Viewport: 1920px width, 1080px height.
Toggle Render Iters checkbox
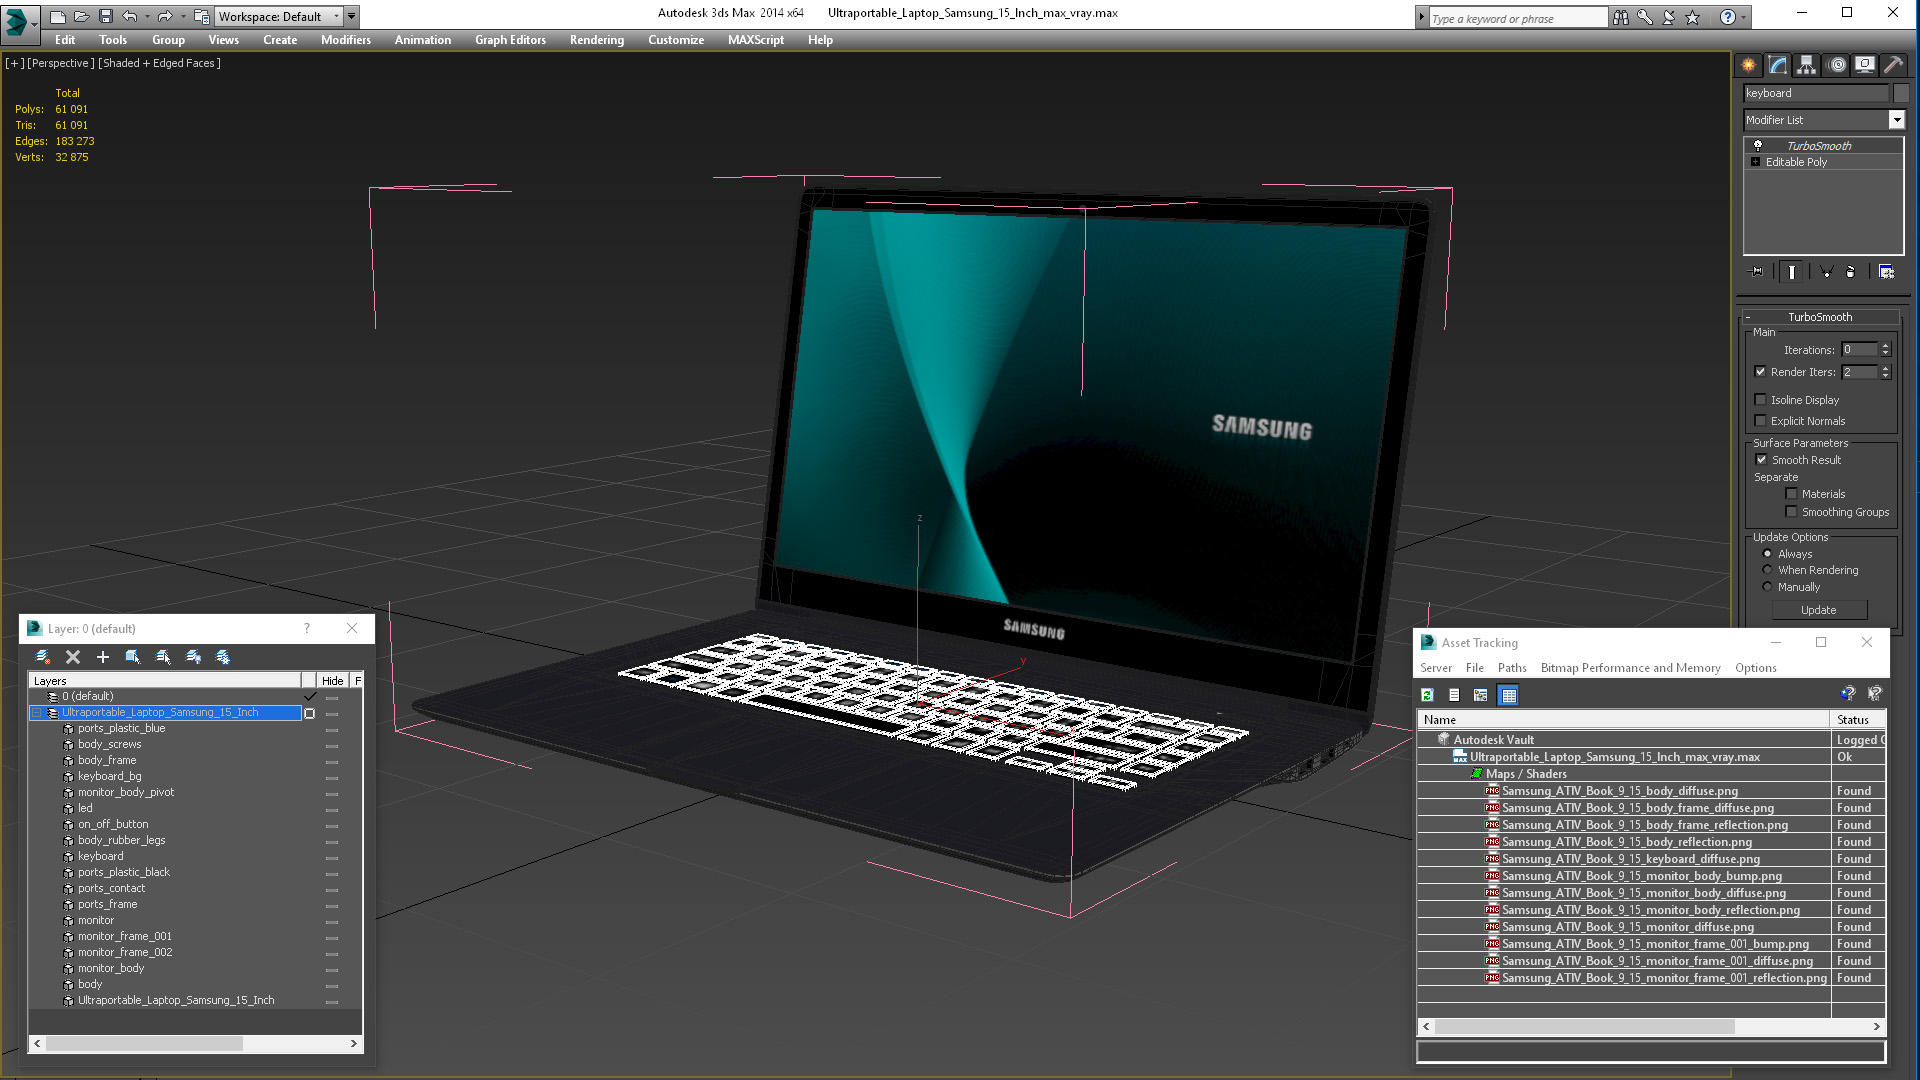(1760, 372)
